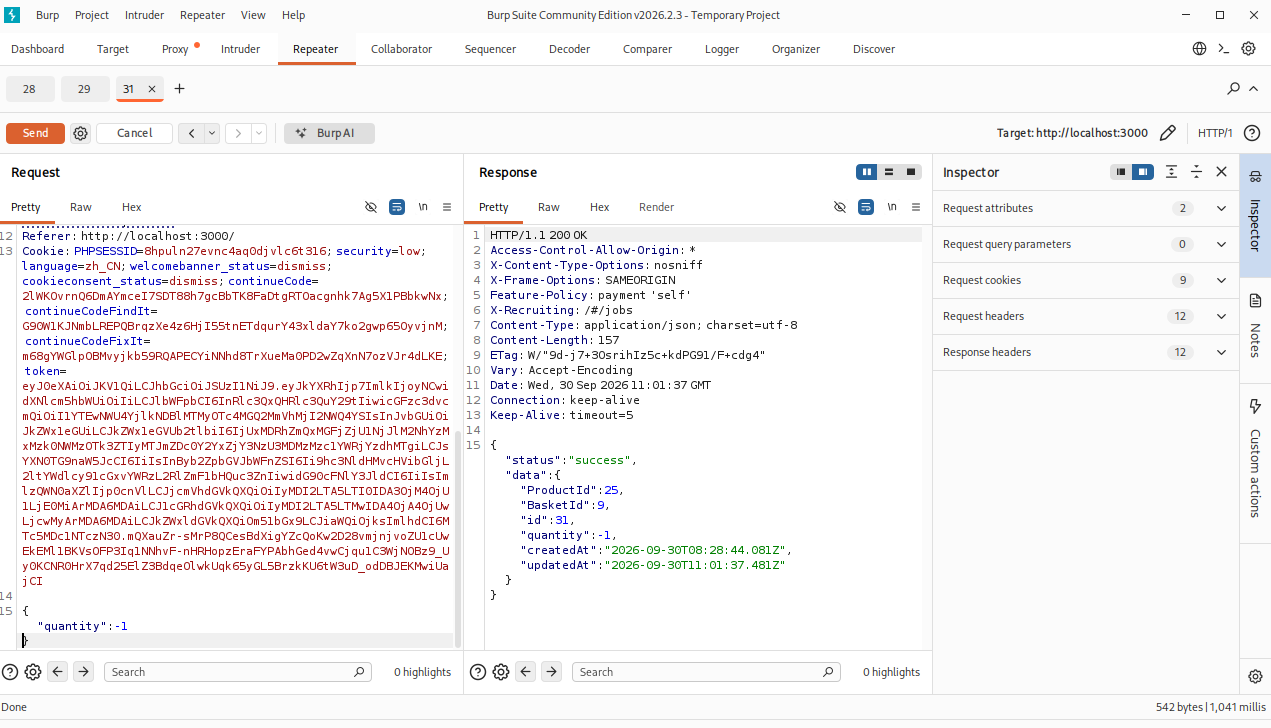Select side-by-side layout for Response

[867, 172]
